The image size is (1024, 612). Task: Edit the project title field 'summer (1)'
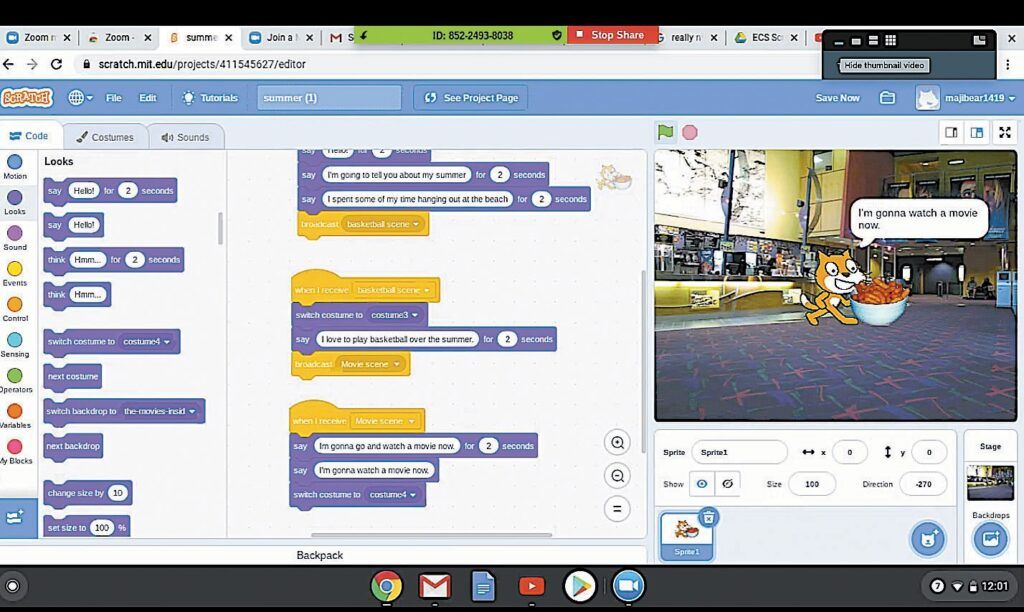[x=329, y=98]
